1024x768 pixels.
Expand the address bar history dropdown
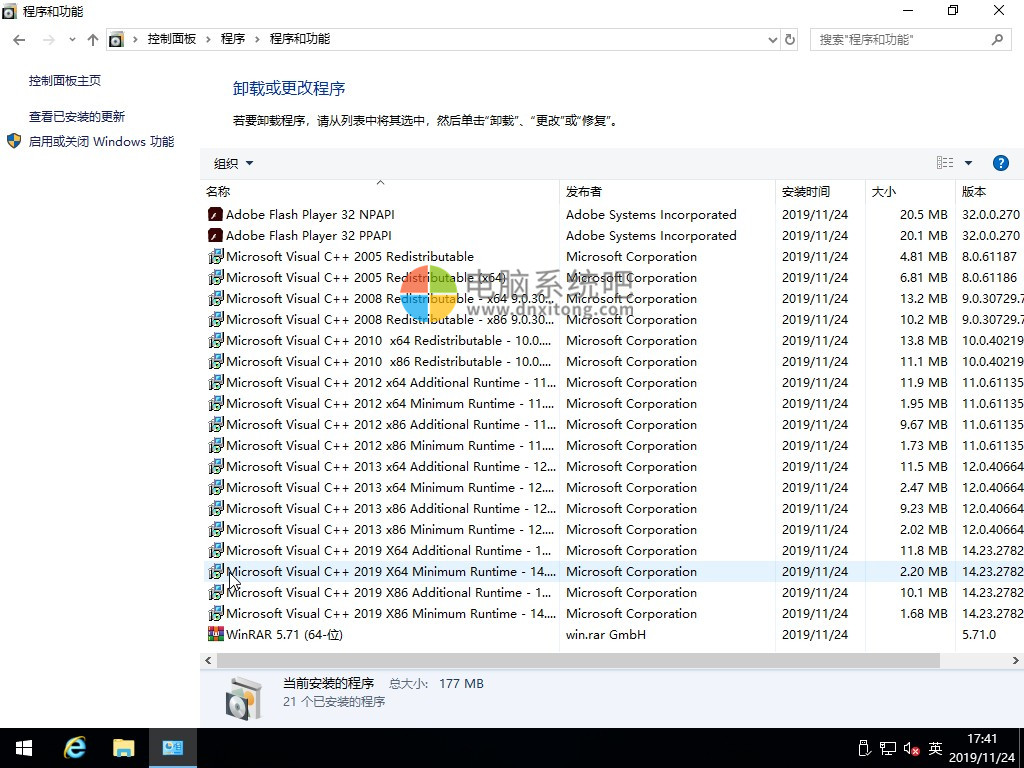point(773,40)
